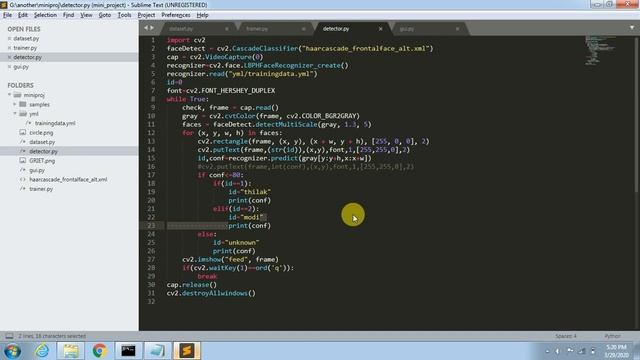Close detector.py in Open Files list
The image size is (640, 360).
[9, 57]
